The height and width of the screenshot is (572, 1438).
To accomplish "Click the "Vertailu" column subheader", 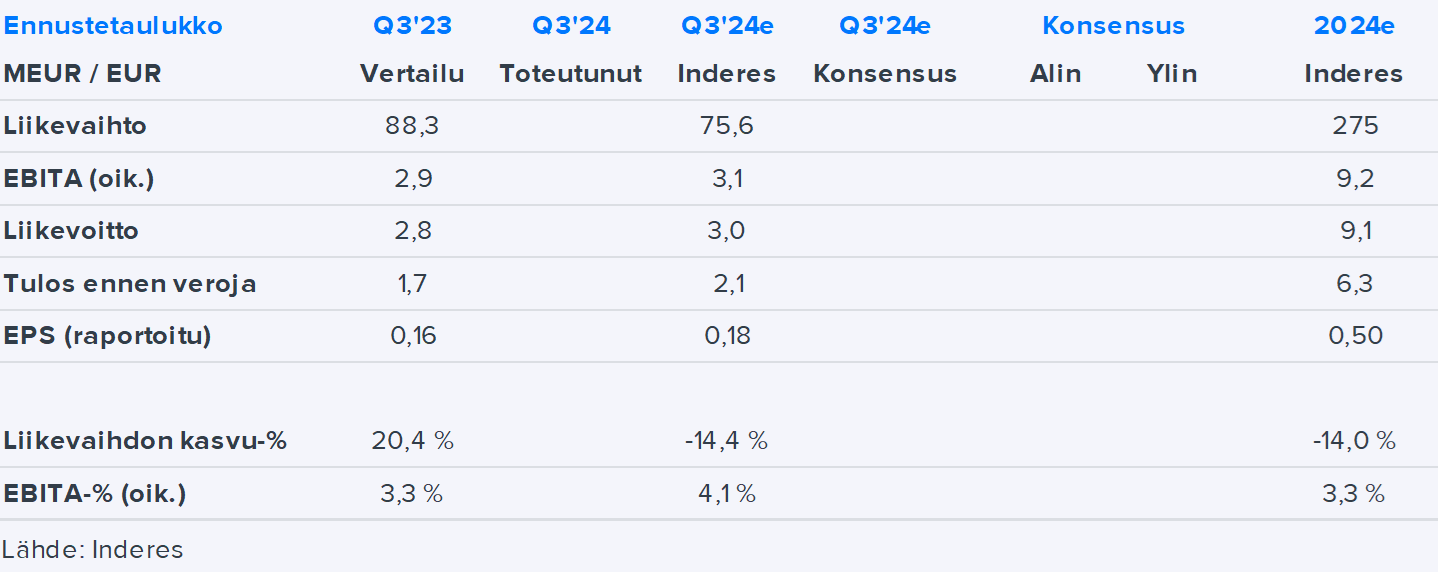I will [412, 74].
